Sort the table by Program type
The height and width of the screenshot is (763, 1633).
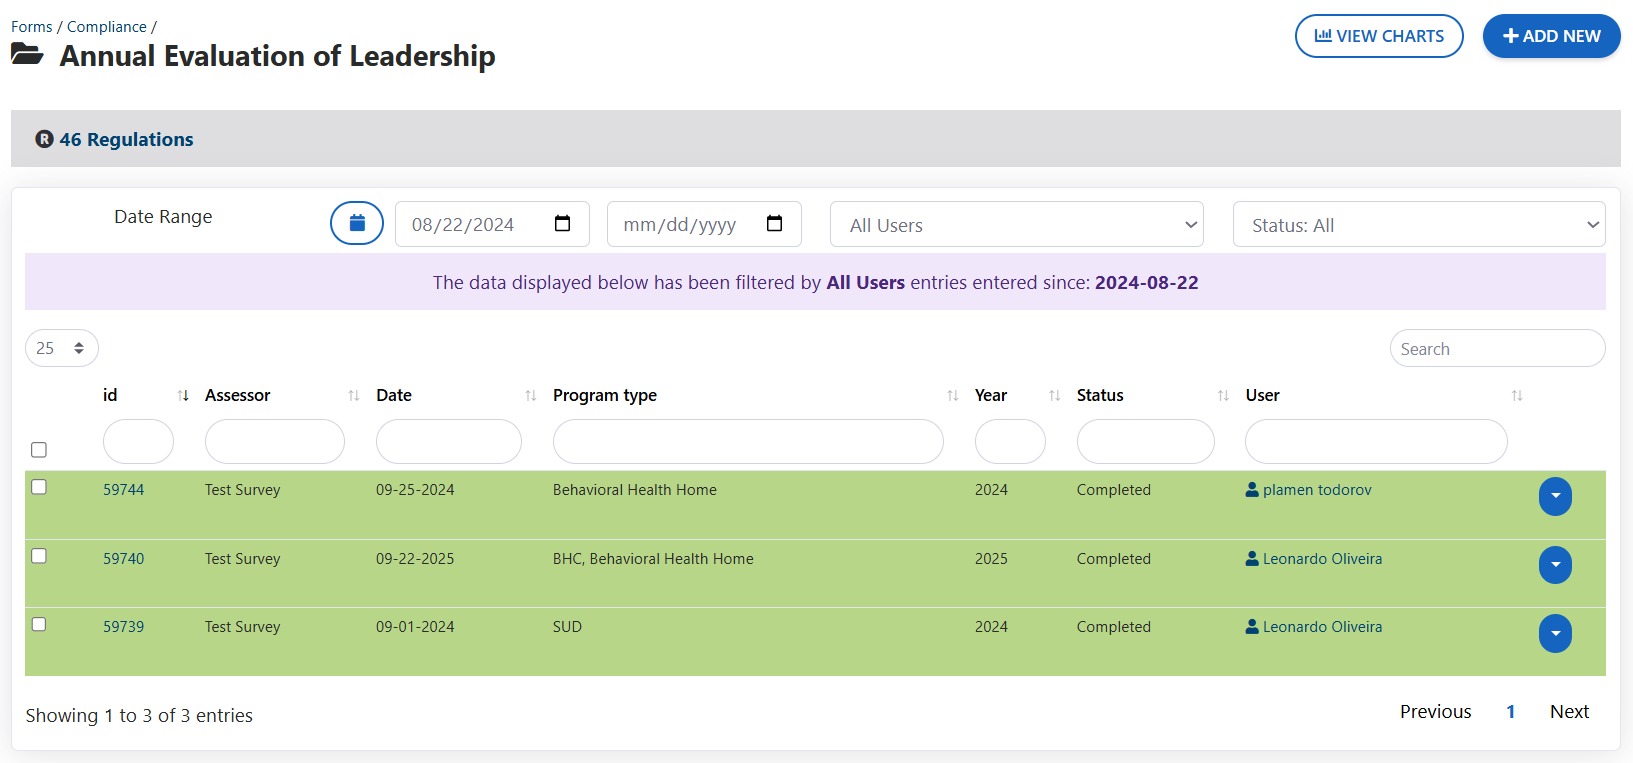[x=952, y=396]
